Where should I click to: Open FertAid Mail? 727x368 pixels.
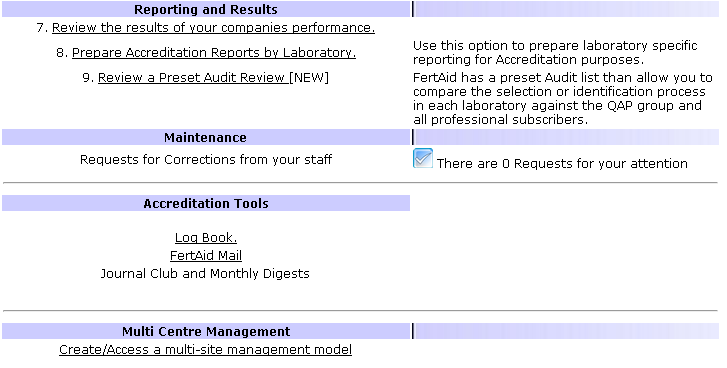pyautogui.click(x=206, y=256)
